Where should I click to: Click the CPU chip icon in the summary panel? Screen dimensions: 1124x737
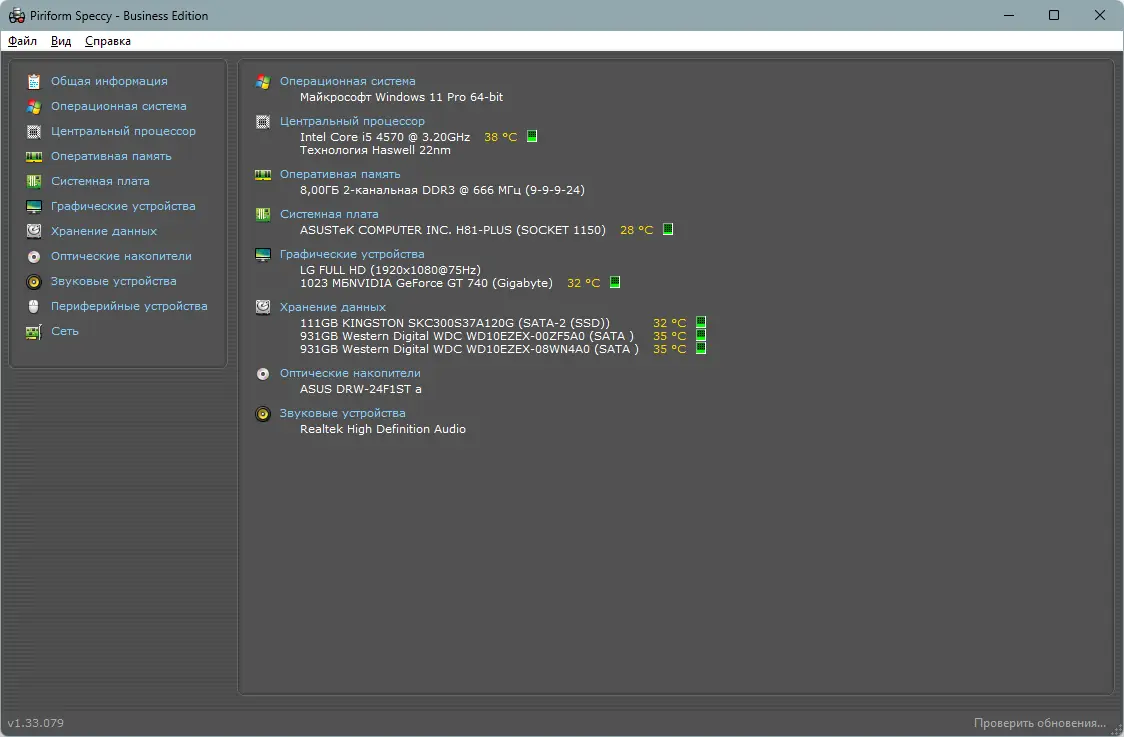click(263, 122)
